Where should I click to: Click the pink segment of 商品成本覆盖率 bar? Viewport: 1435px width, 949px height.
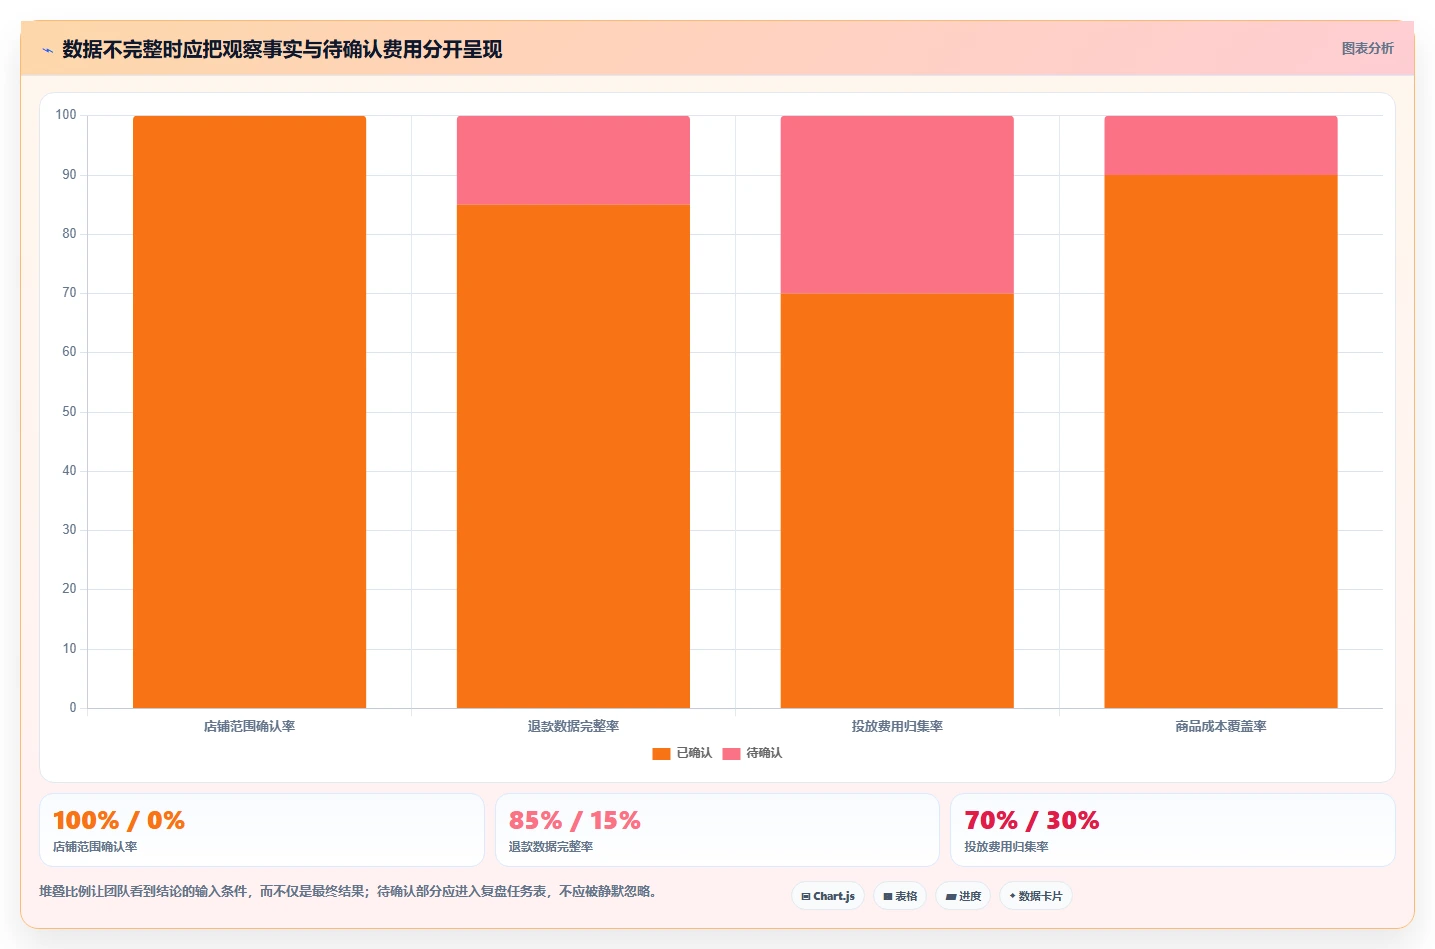click(x=1221, y=145)
